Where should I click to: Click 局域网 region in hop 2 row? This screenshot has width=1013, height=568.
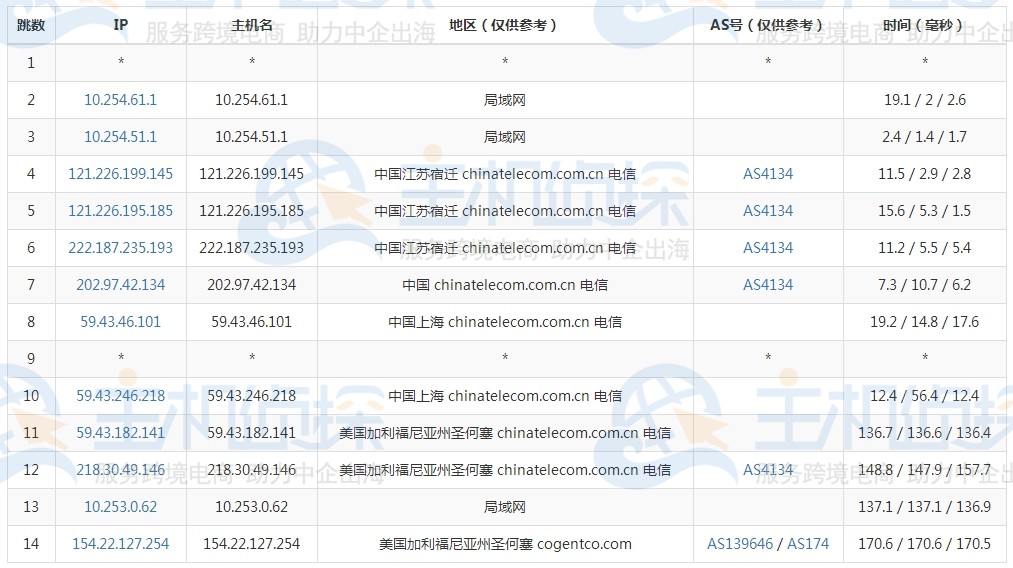tap(505, 100)
